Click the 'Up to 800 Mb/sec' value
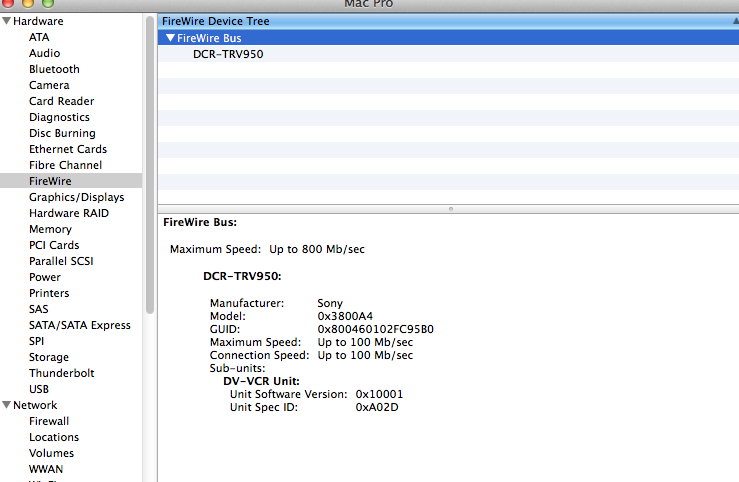 pos(317,249)
